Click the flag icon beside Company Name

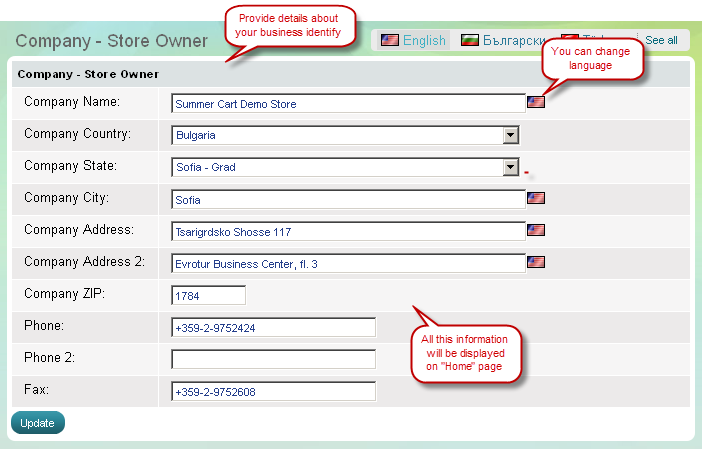point(536,103)
